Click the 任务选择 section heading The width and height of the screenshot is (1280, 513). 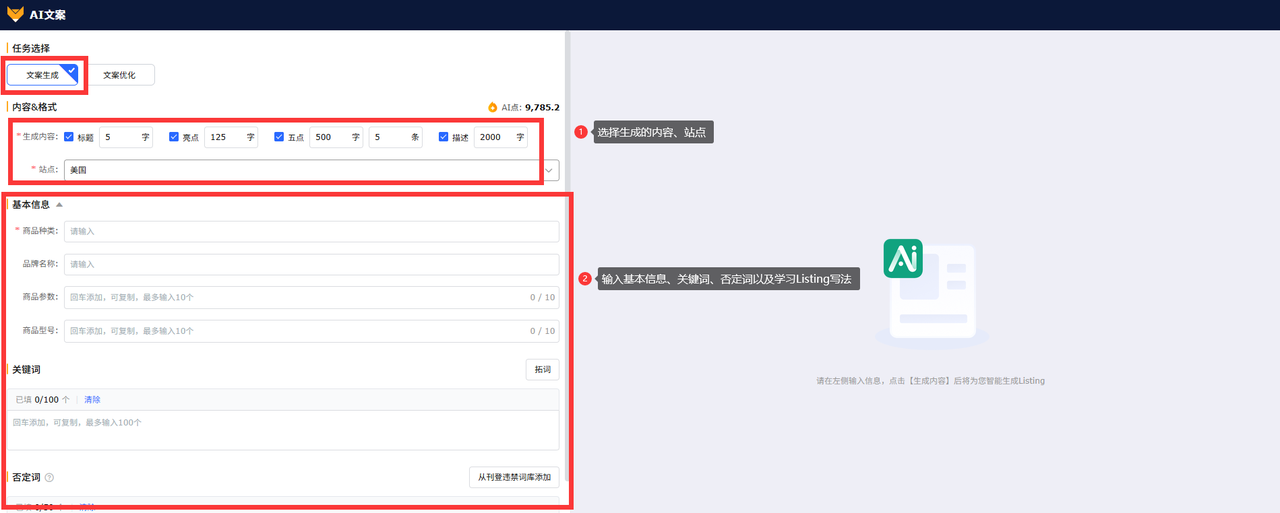[31, 48]
